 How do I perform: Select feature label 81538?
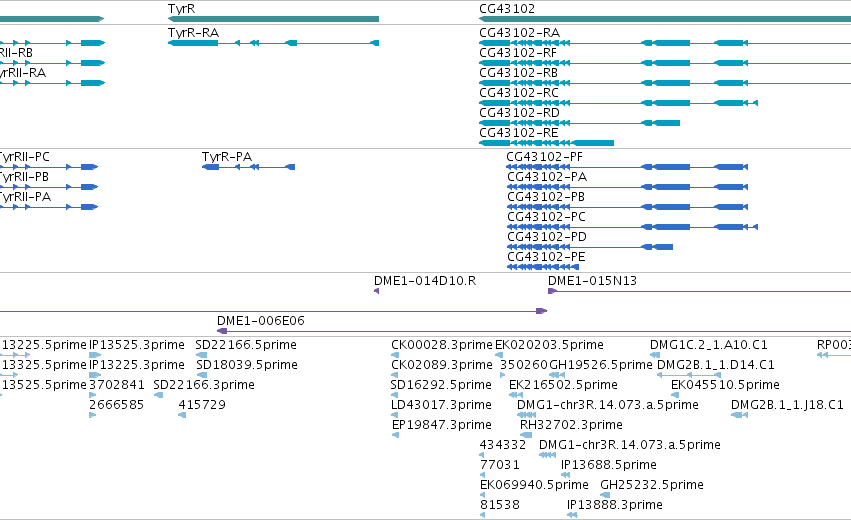point(500,505)
